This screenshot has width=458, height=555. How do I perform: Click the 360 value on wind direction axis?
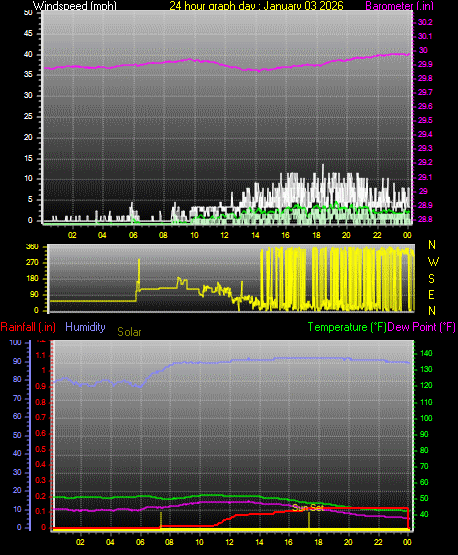click(x=32, y=247)
